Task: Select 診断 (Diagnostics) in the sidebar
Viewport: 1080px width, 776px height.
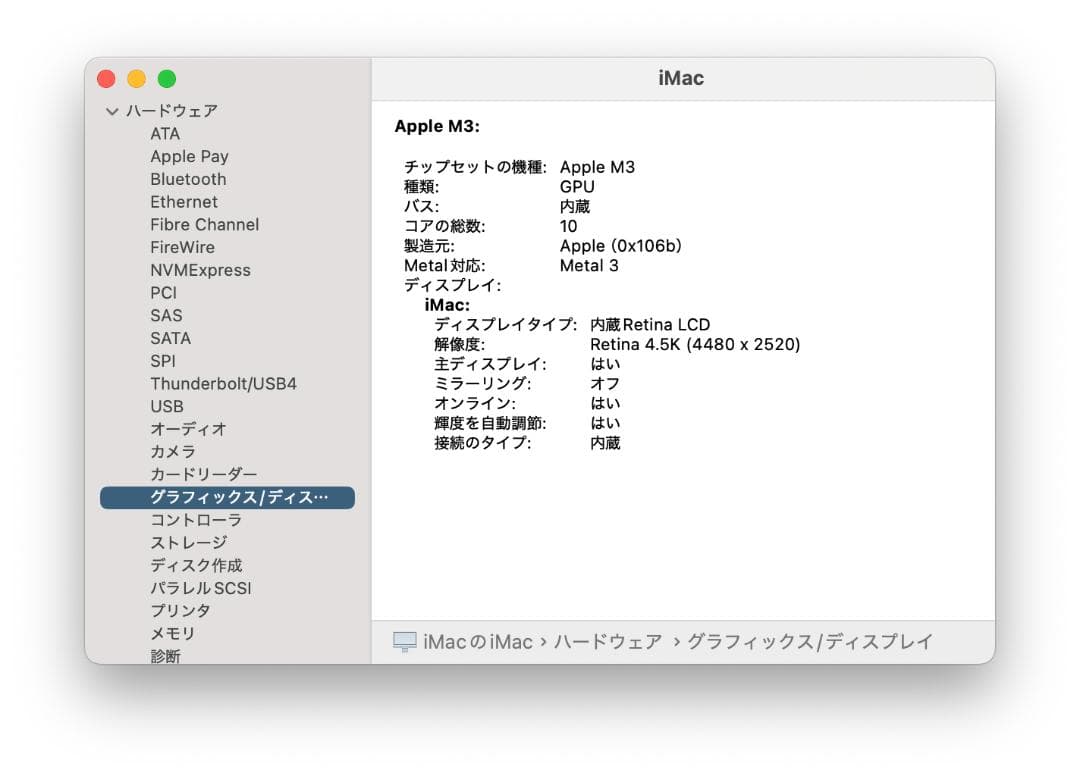Action: [x=166, y=656]
